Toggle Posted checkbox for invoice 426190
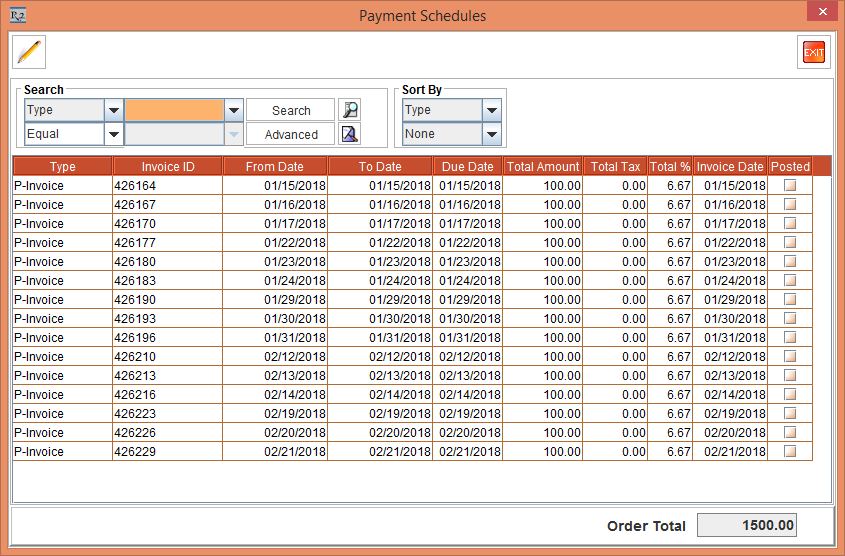Image resolution: width=845 pixels, height=556 pixels. (x=790, y=300)
